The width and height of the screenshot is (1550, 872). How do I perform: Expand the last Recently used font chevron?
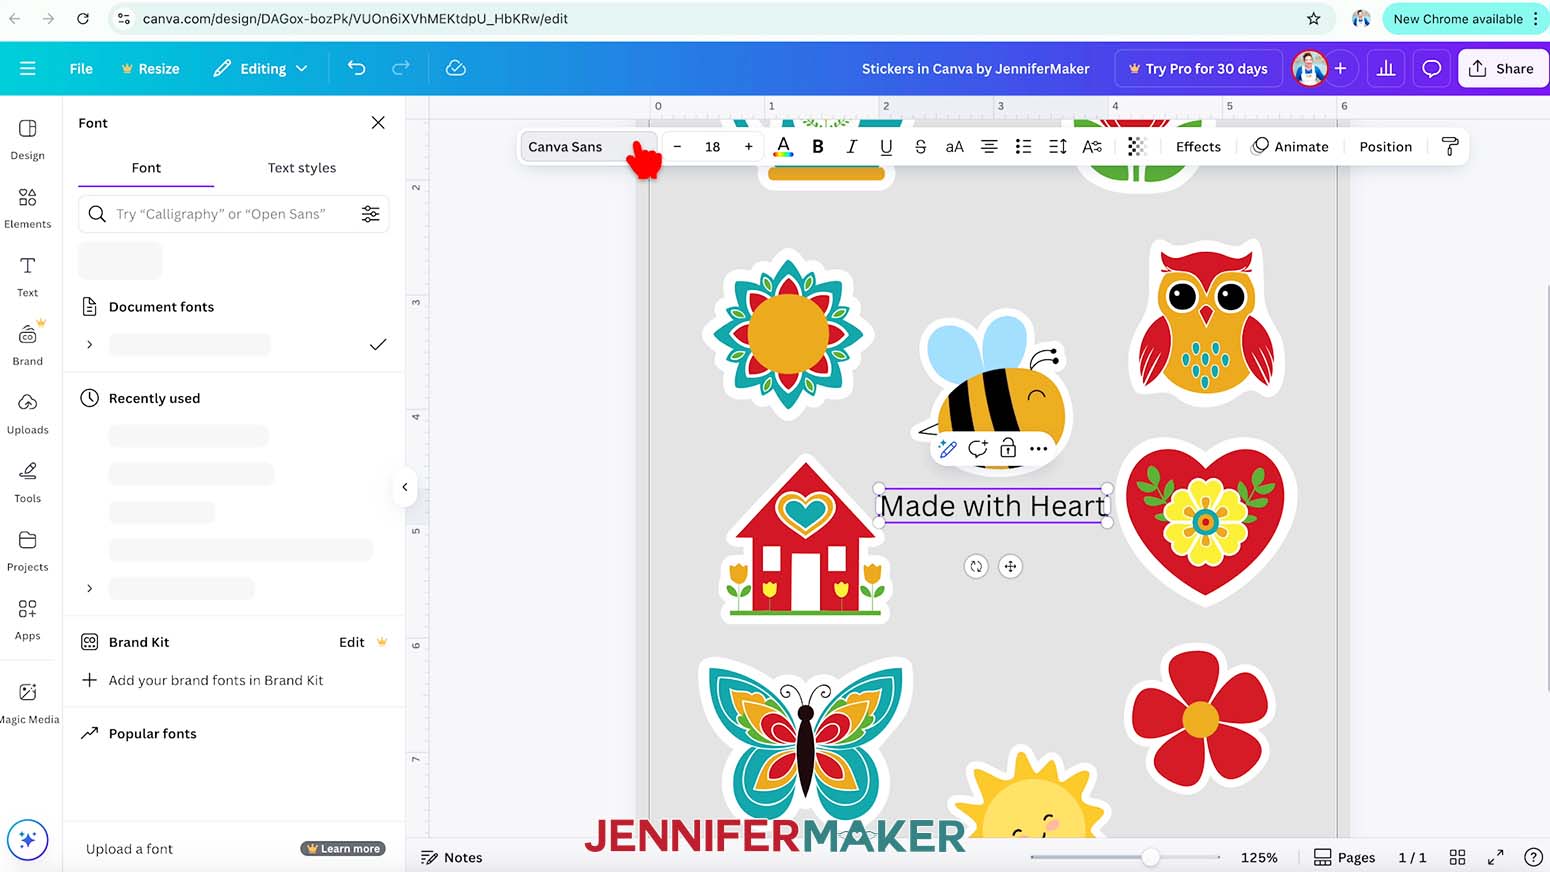[89, 588]
